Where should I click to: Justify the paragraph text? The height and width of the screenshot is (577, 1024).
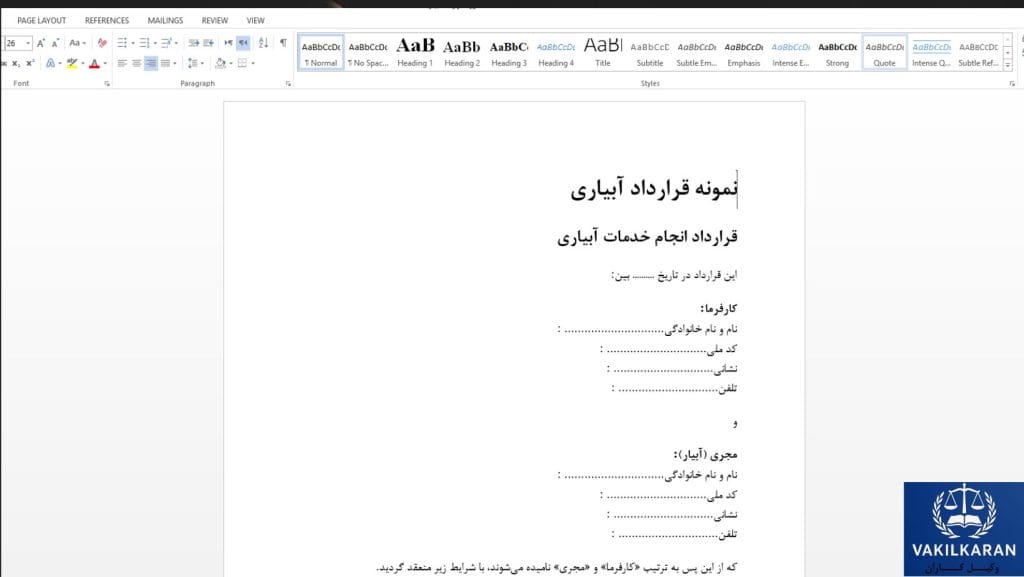tap(165, 63)
